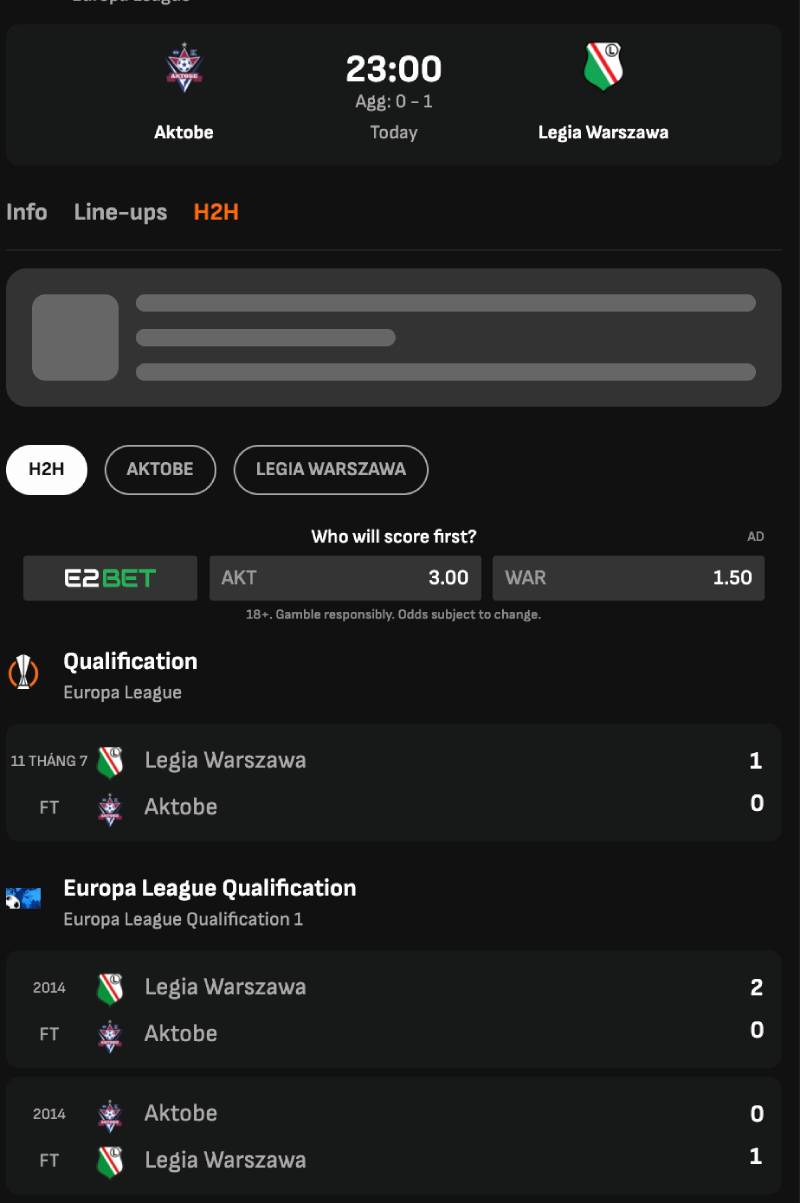Filter matches by LEGIA WARSZAWA pill
Screen dimensions: 800x1203
[331, 470]
